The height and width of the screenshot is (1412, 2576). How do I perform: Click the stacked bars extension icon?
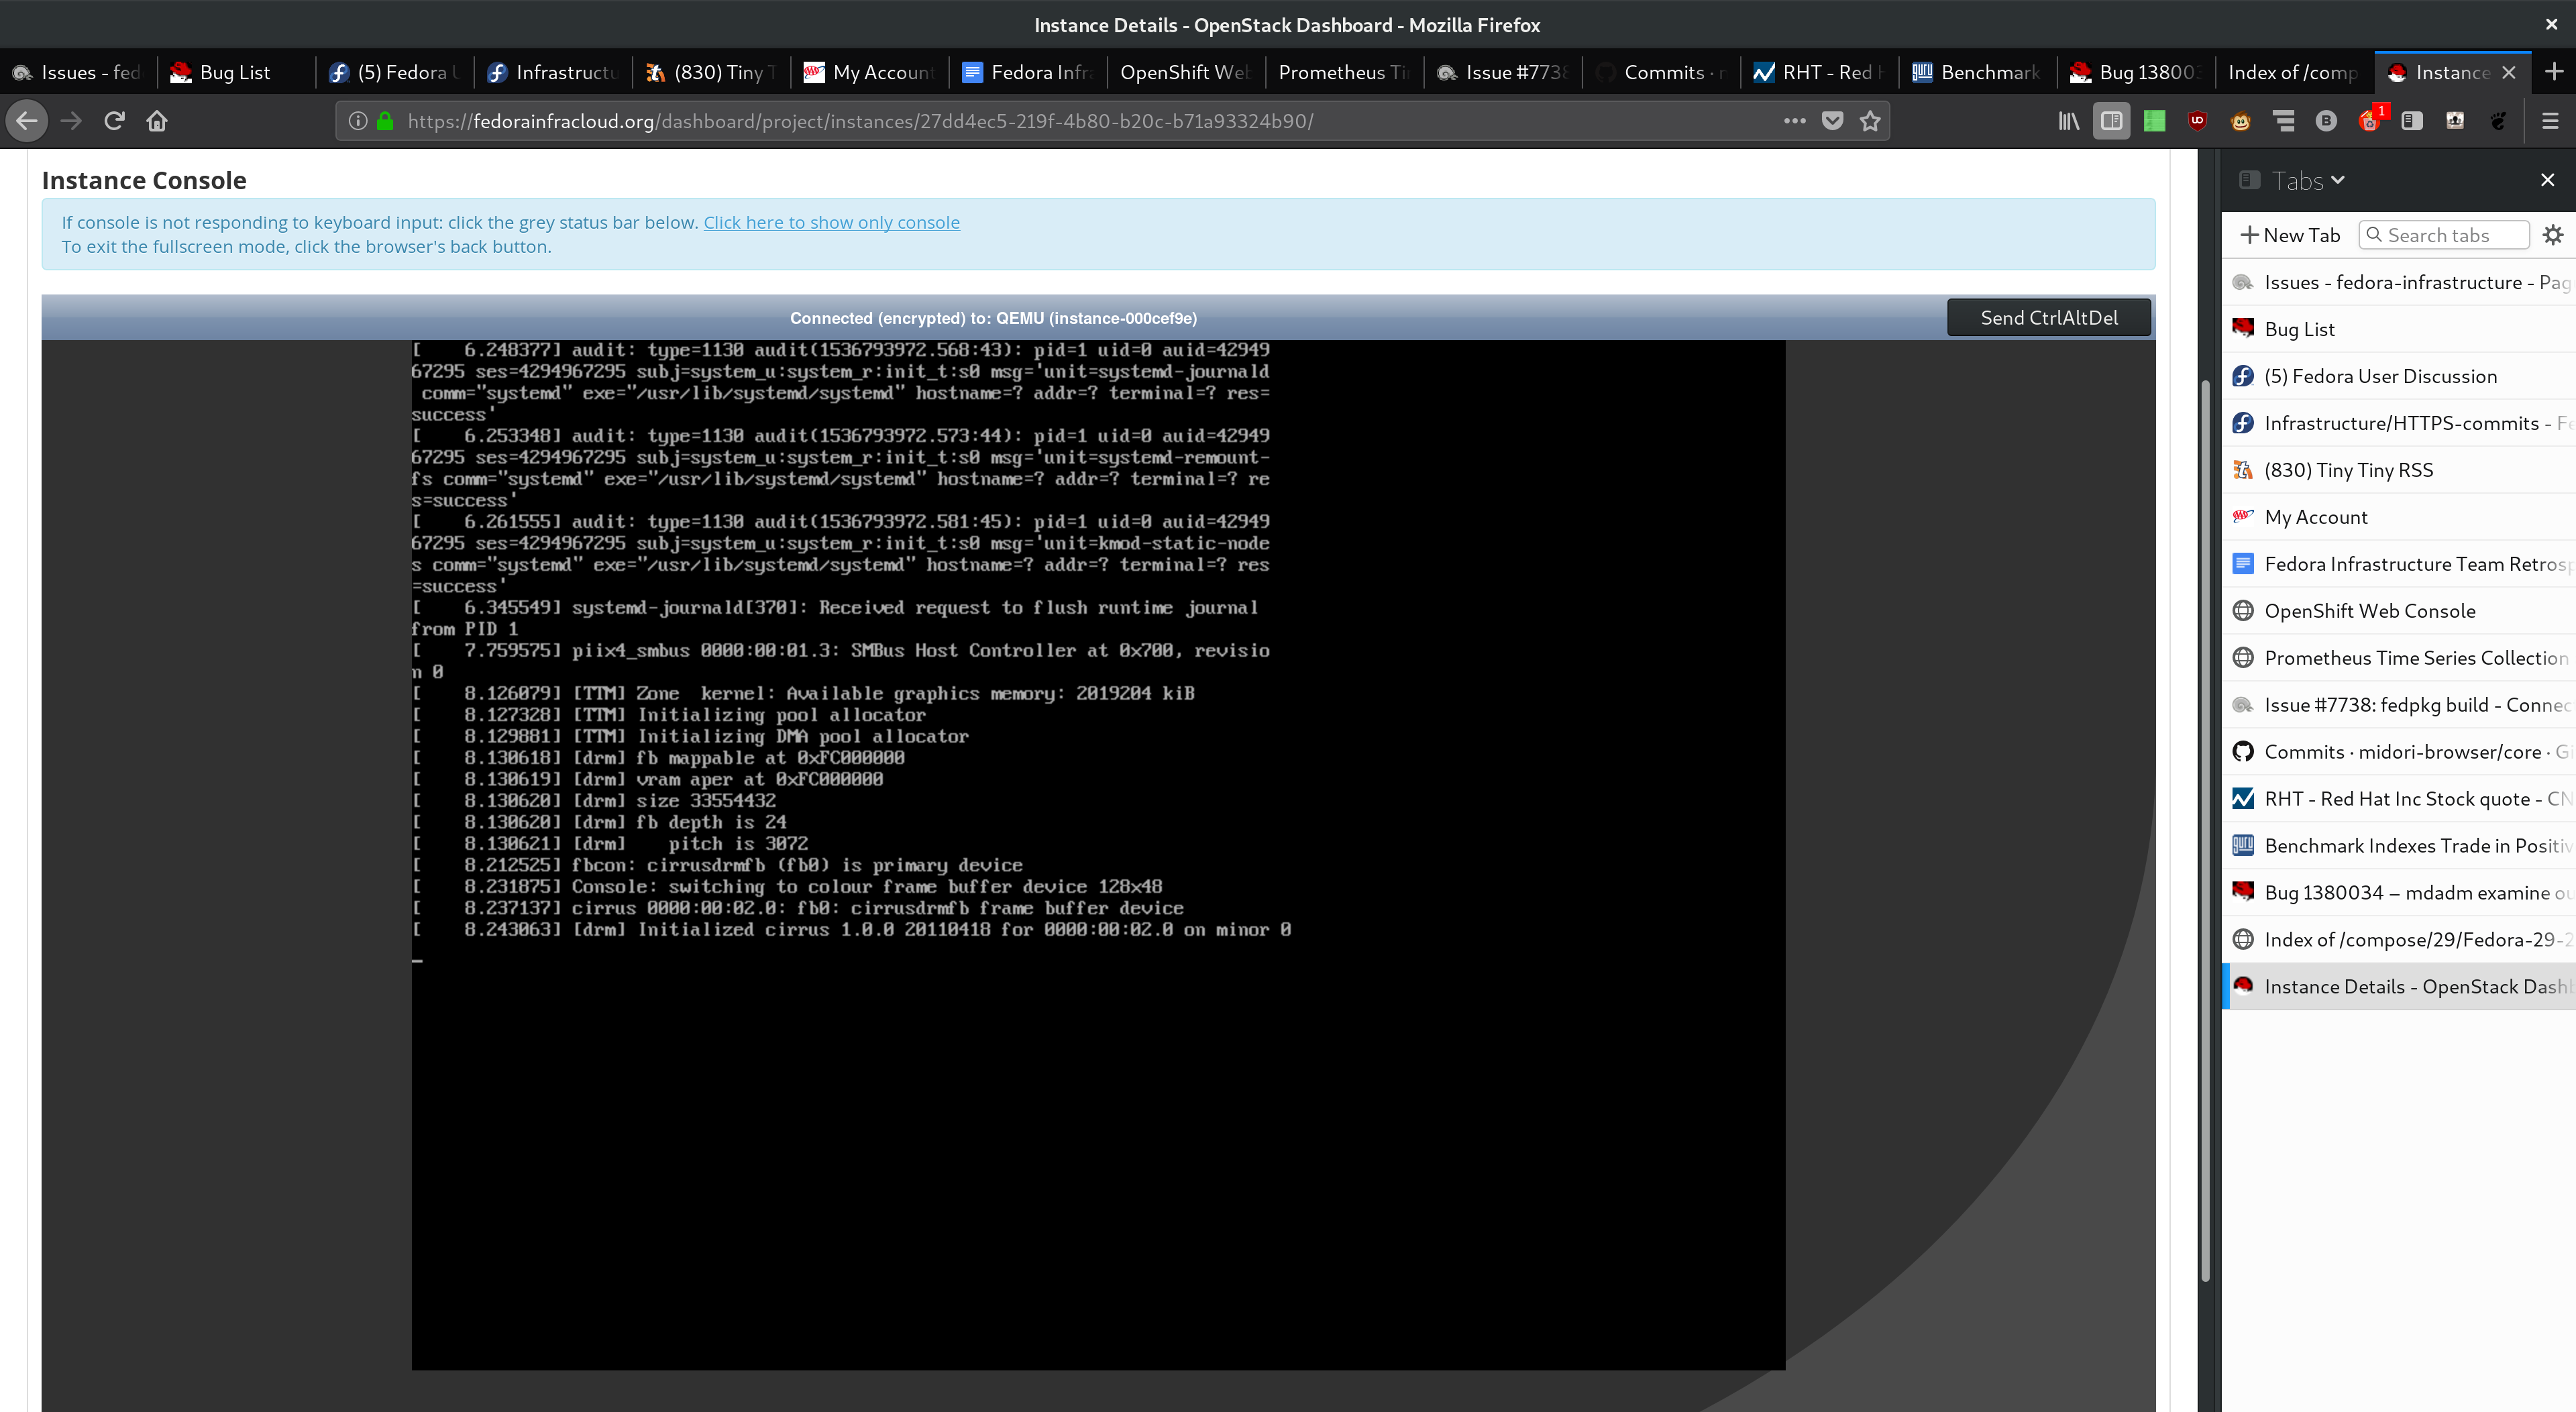(x=2283, y=121)
